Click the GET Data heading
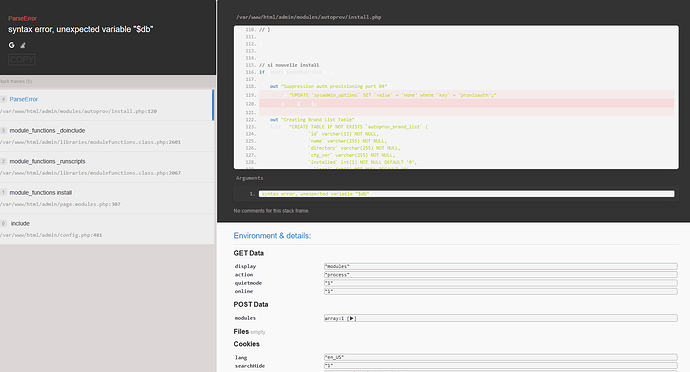Screen dimensions: 690x372 (x=249, y=253)
